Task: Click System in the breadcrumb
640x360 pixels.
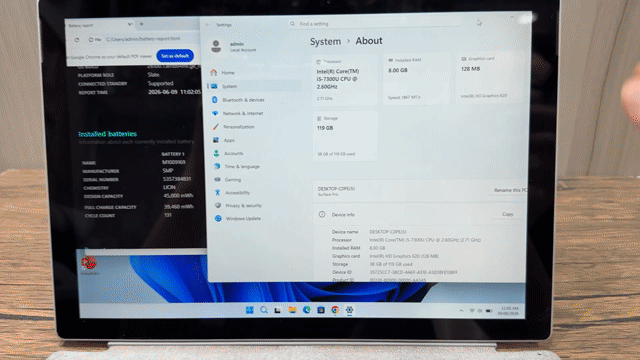Action: pos(325,41)
